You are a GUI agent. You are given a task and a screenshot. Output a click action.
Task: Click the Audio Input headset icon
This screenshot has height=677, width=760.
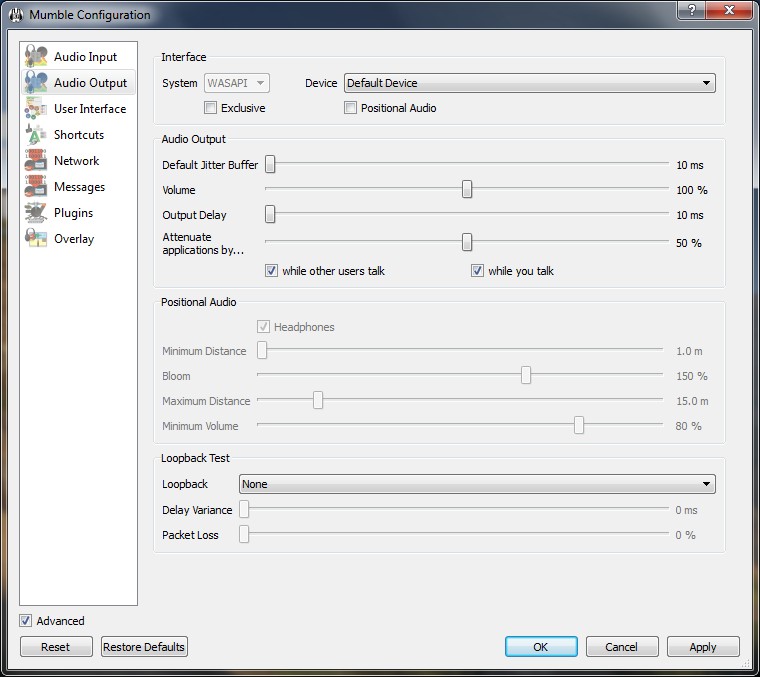point(36,57)
